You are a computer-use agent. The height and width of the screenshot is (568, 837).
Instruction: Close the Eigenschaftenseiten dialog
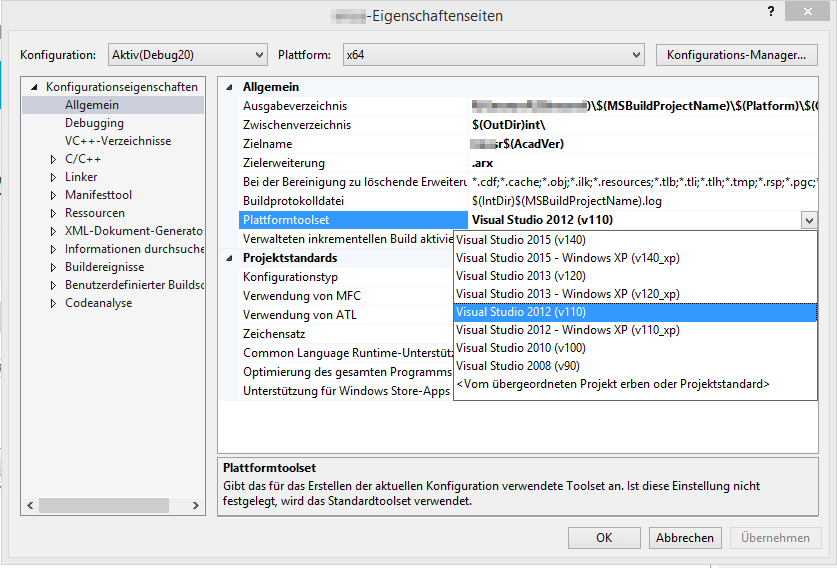807,11
